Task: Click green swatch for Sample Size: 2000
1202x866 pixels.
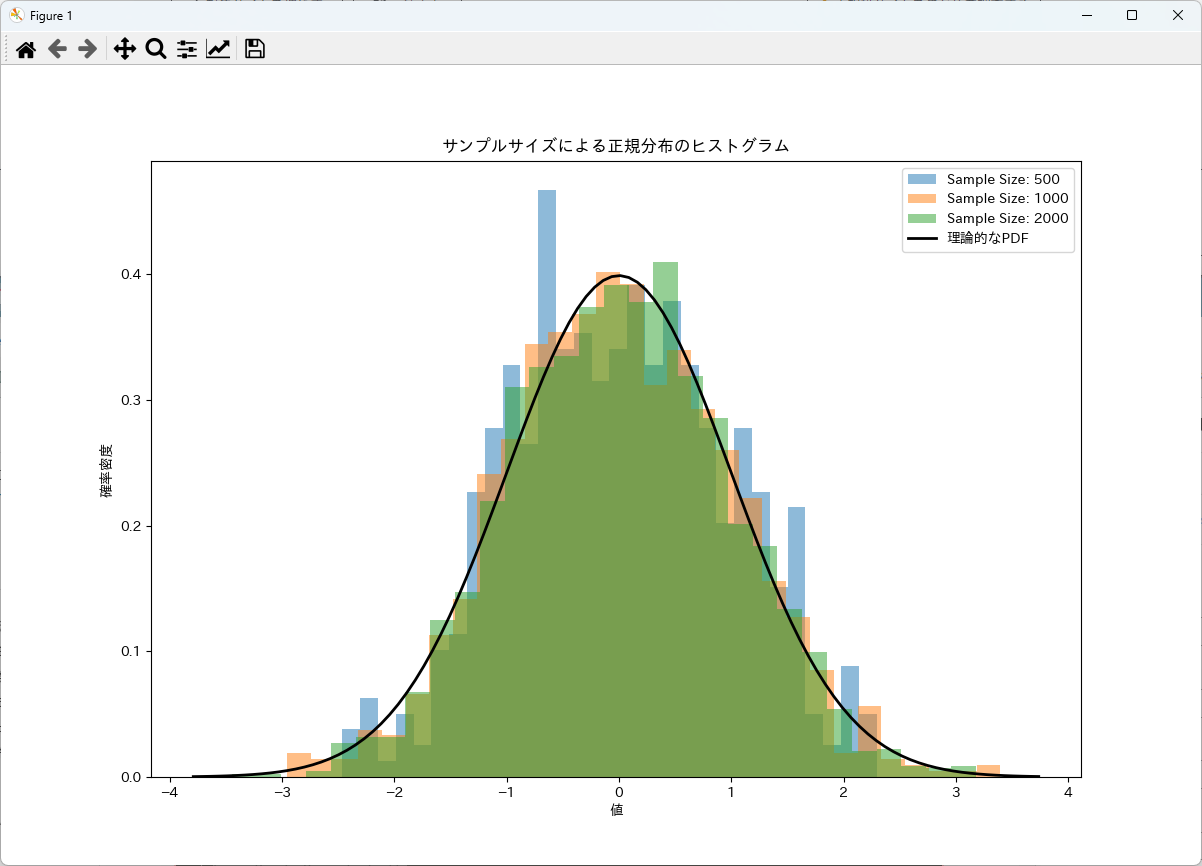Action: click(x=923, y=219)
